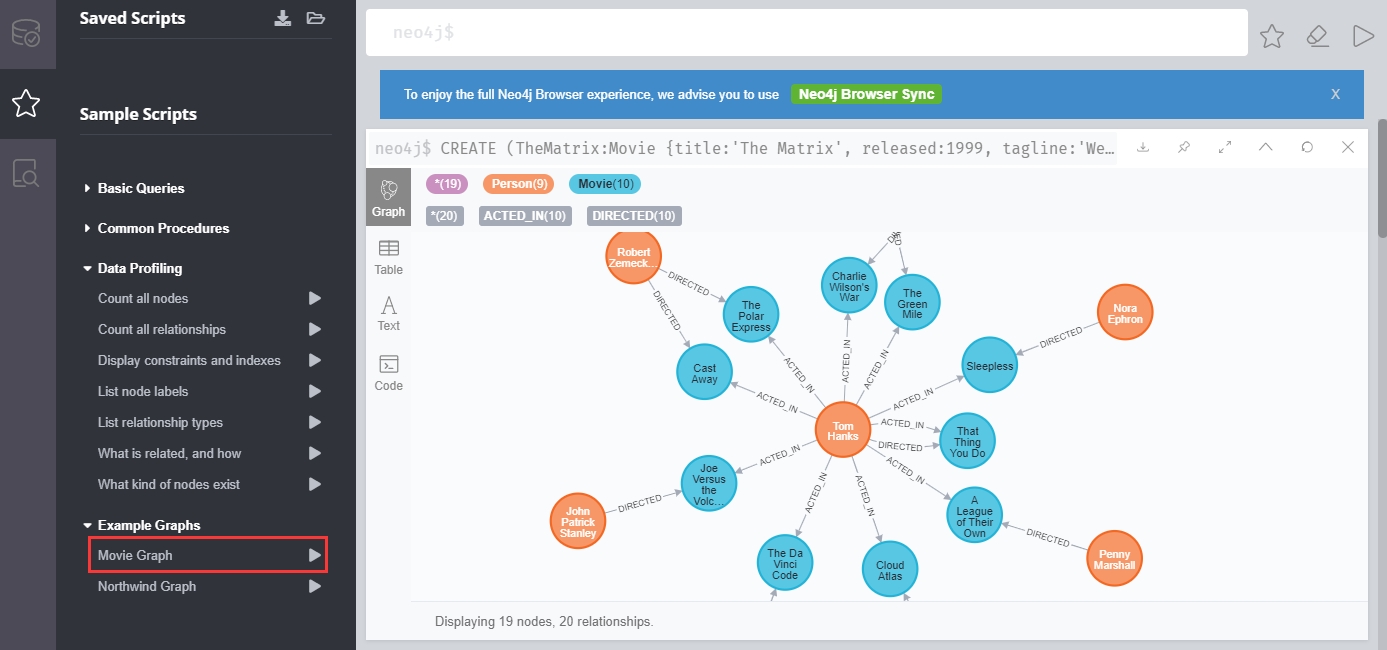Switch to the Code view tab
Image resolution: width=1387 pixels, height=650 pixels.
[x=388, y=372]
